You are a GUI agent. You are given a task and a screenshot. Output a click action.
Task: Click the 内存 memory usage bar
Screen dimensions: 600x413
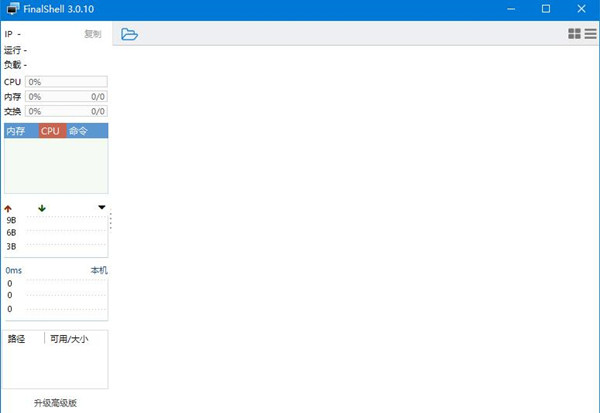[x=66, y=97]
